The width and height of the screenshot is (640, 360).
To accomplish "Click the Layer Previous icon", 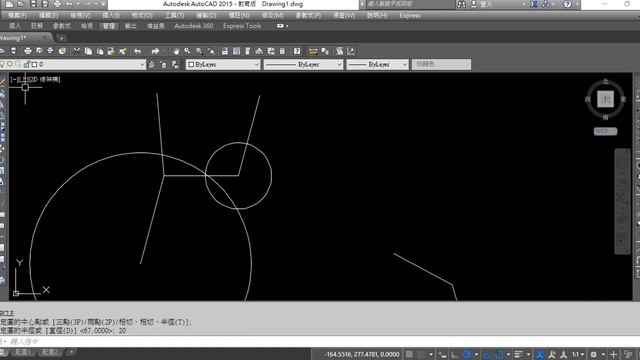I will [x=163, y=64].
